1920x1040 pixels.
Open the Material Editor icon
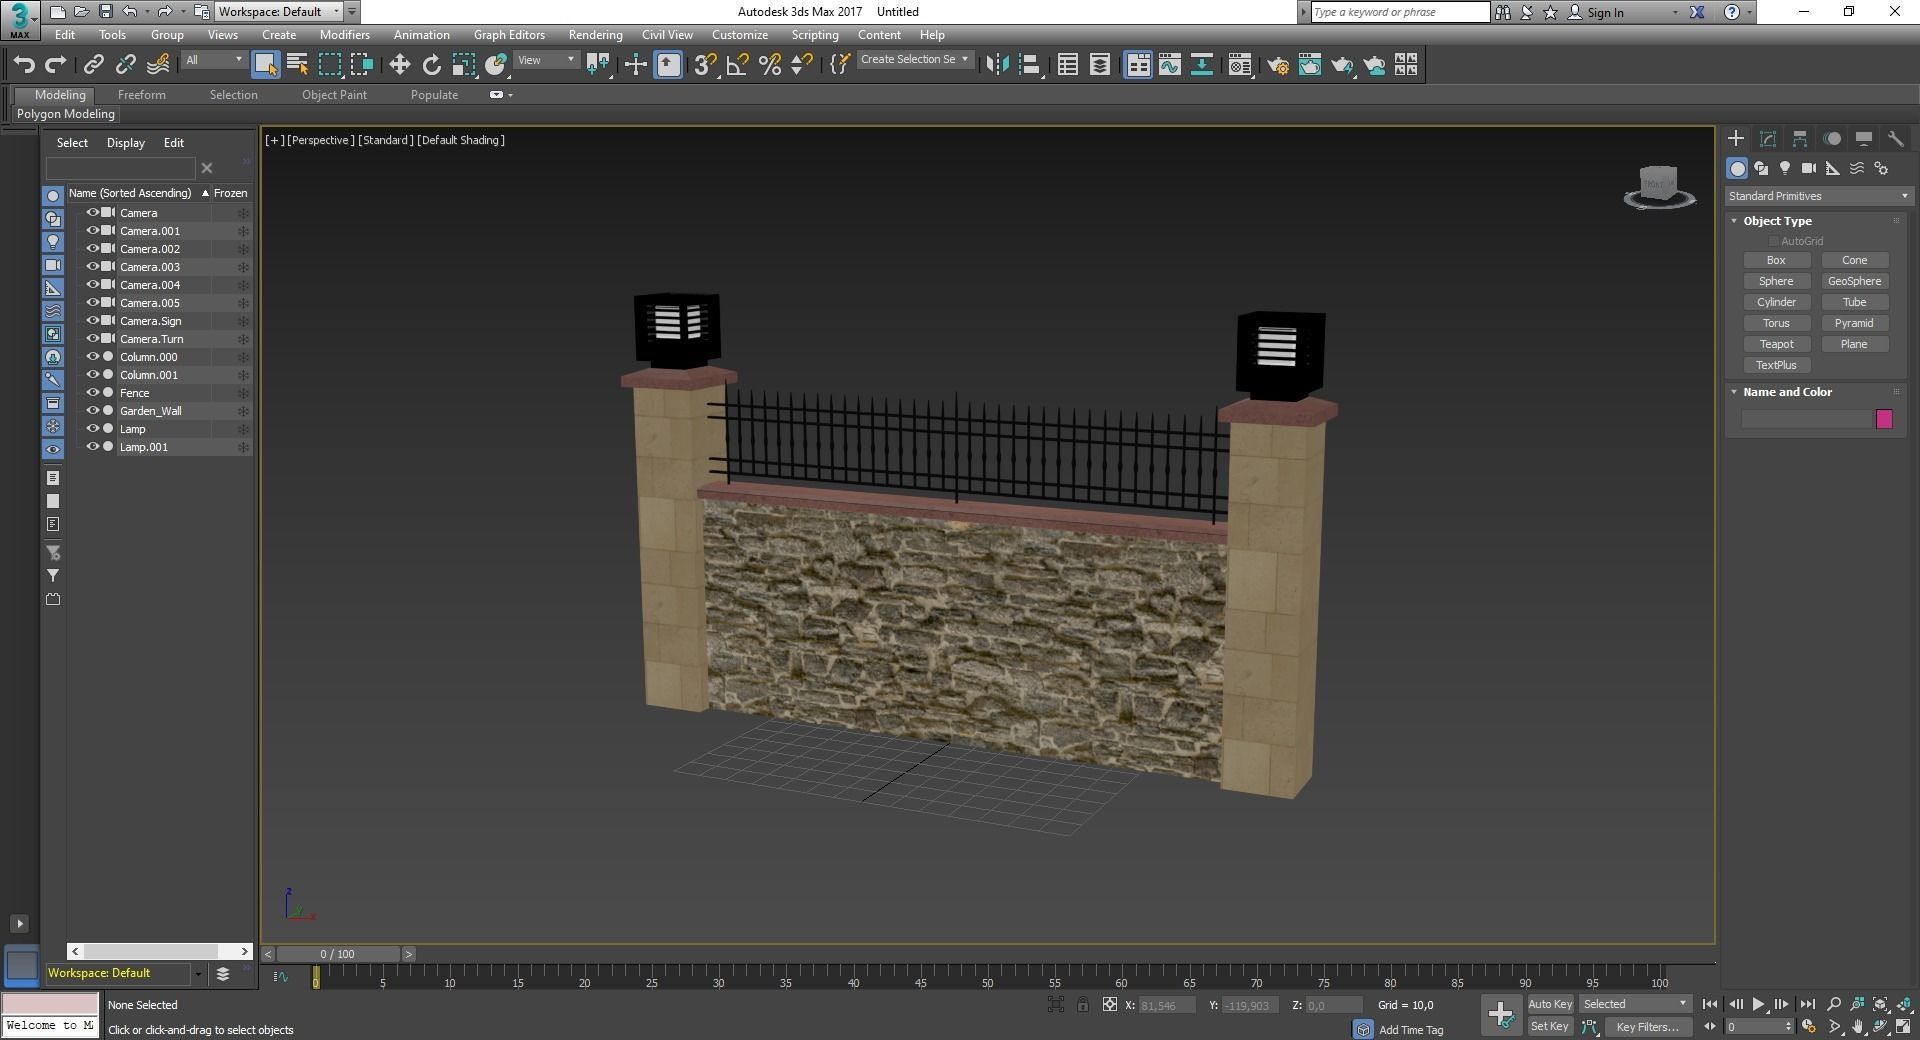[x=1240, y=65]
